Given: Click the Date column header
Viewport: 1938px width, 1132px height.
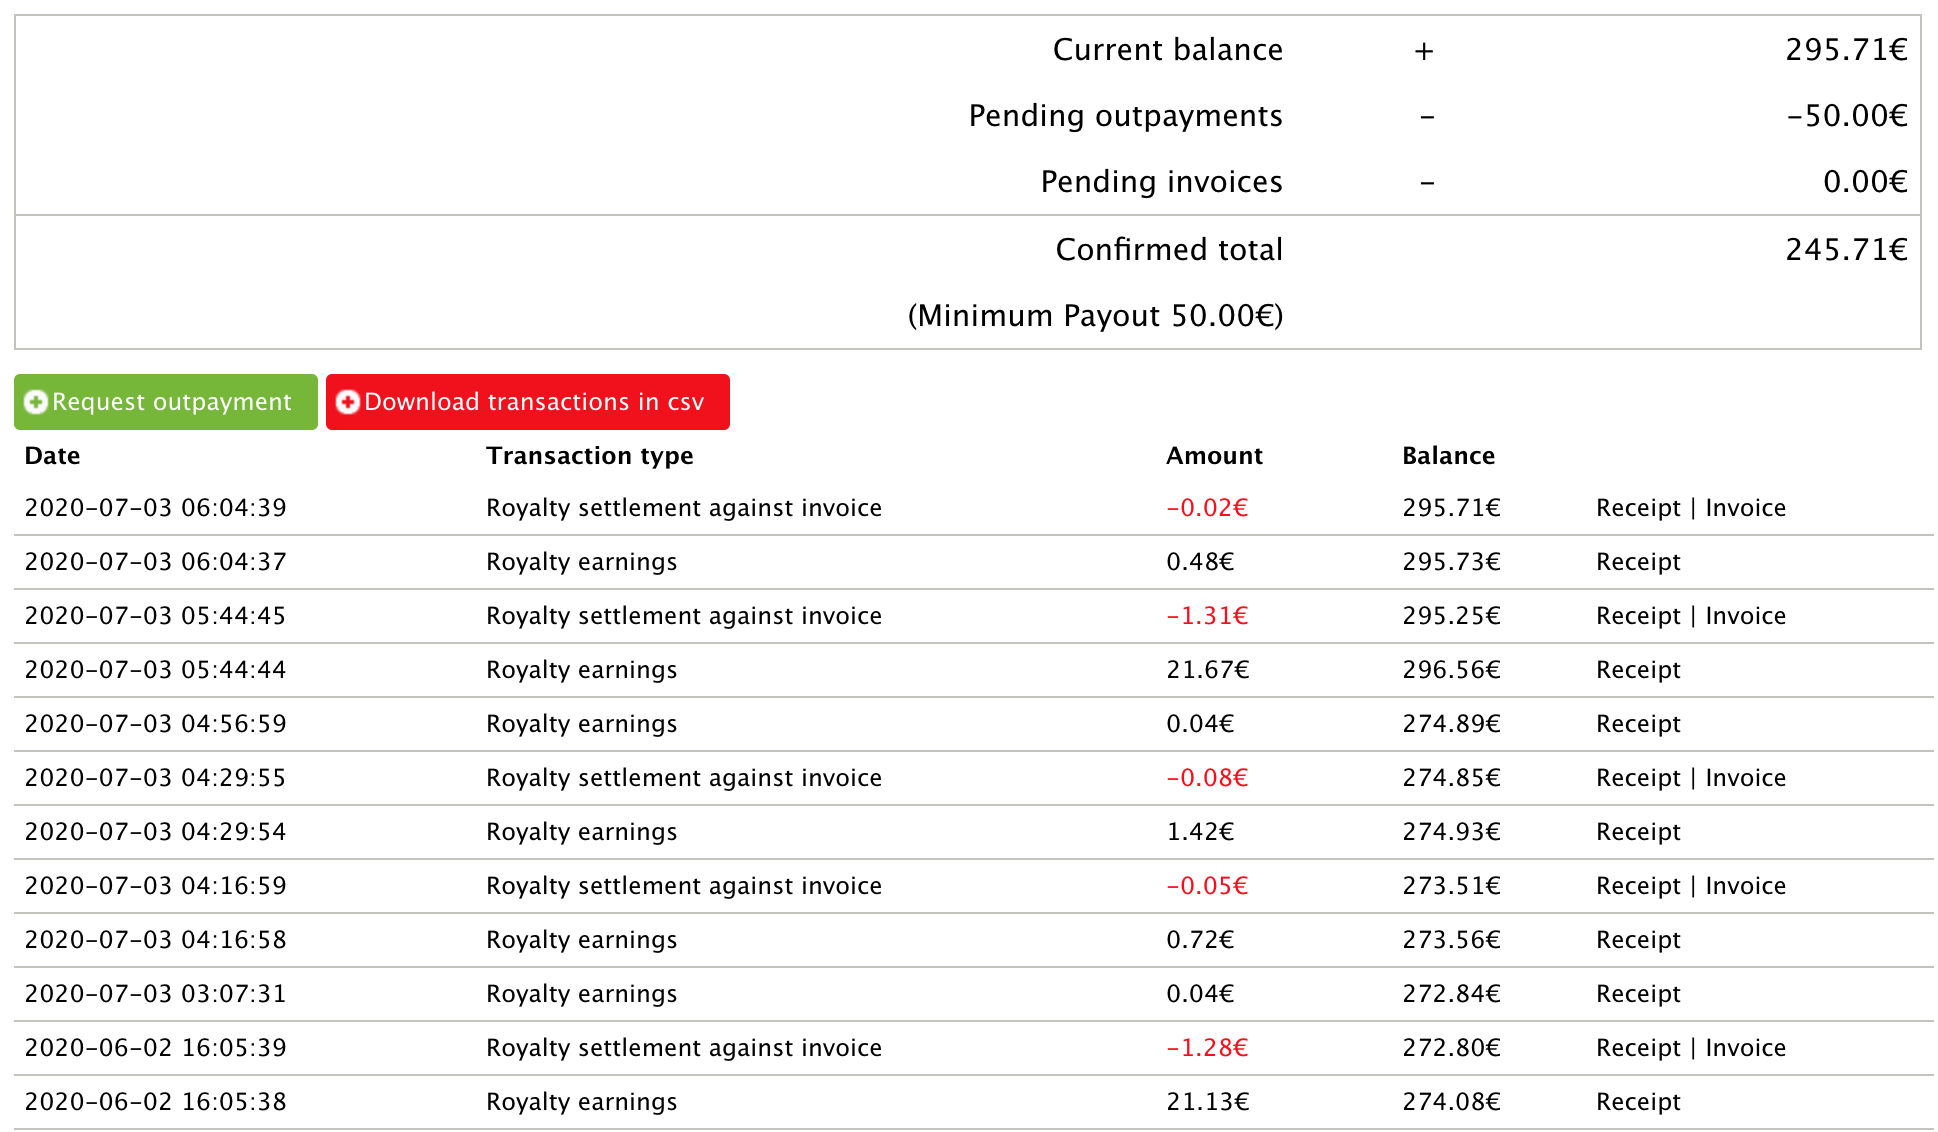Looking at the screenshot, I should [52, 456].
